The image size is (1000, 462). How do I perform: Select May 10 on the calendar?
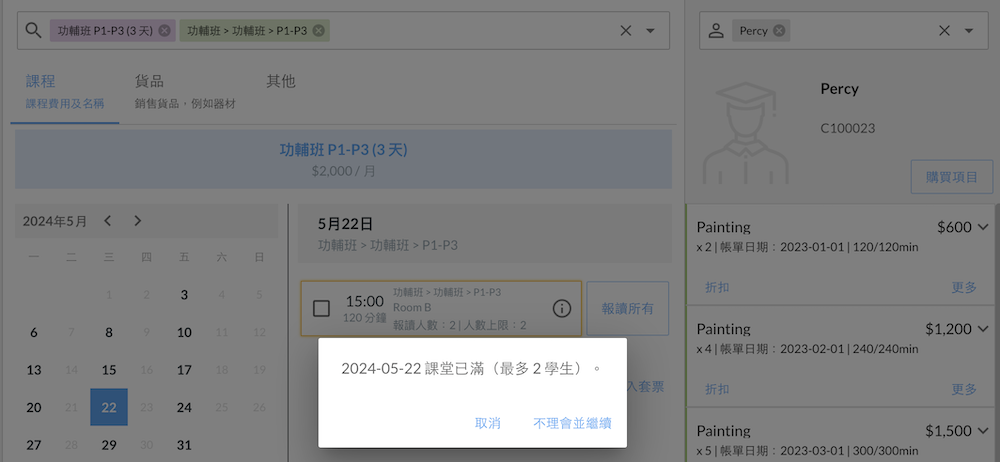(x=184, y=332)
